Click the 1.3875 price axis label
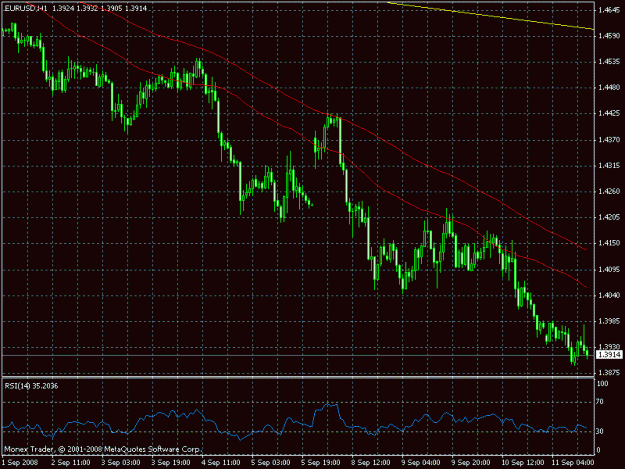 coord(610,373)
